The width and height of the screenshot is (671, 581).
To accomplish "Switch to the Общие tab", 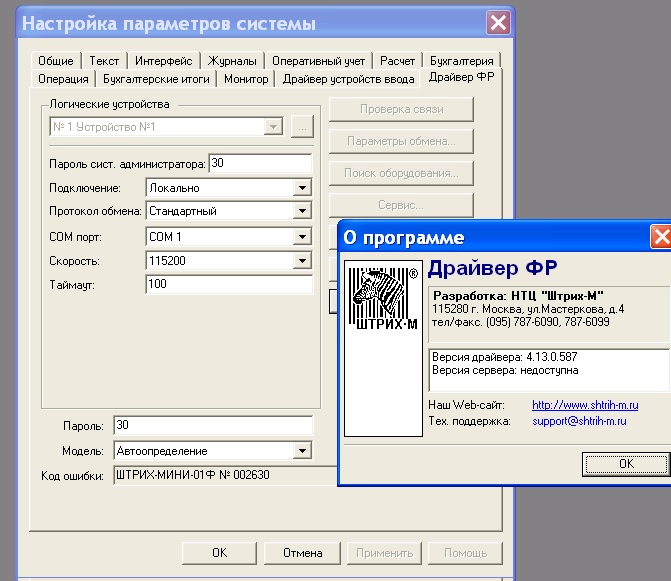I will coord(56,61).
